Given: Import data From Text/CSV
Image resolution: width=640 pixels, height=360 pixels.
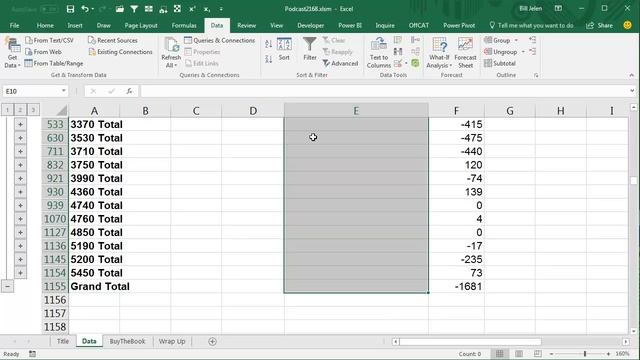Looking at the screenshot, I should click(49, 40).
